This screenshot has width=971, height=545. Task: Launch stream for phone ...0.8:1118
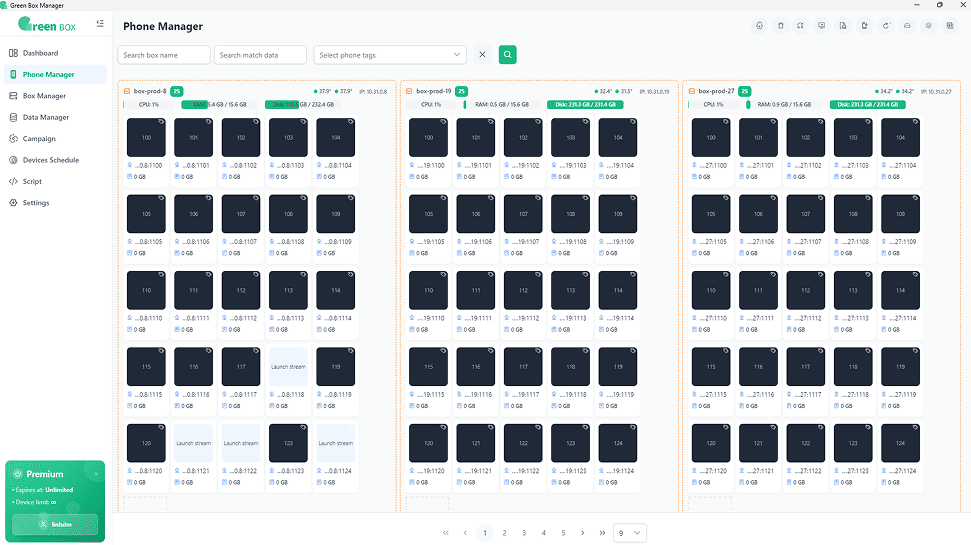pos(288,367)
